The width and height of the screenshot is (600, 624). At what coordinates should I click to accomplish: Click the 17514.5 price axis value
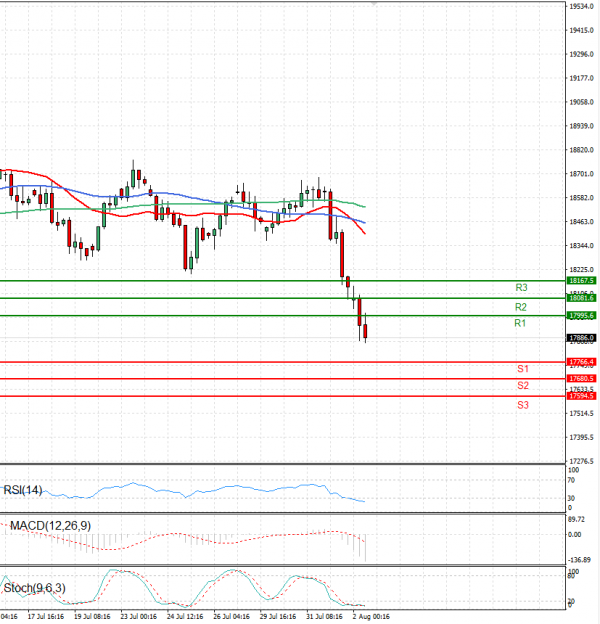coord(582,413)
